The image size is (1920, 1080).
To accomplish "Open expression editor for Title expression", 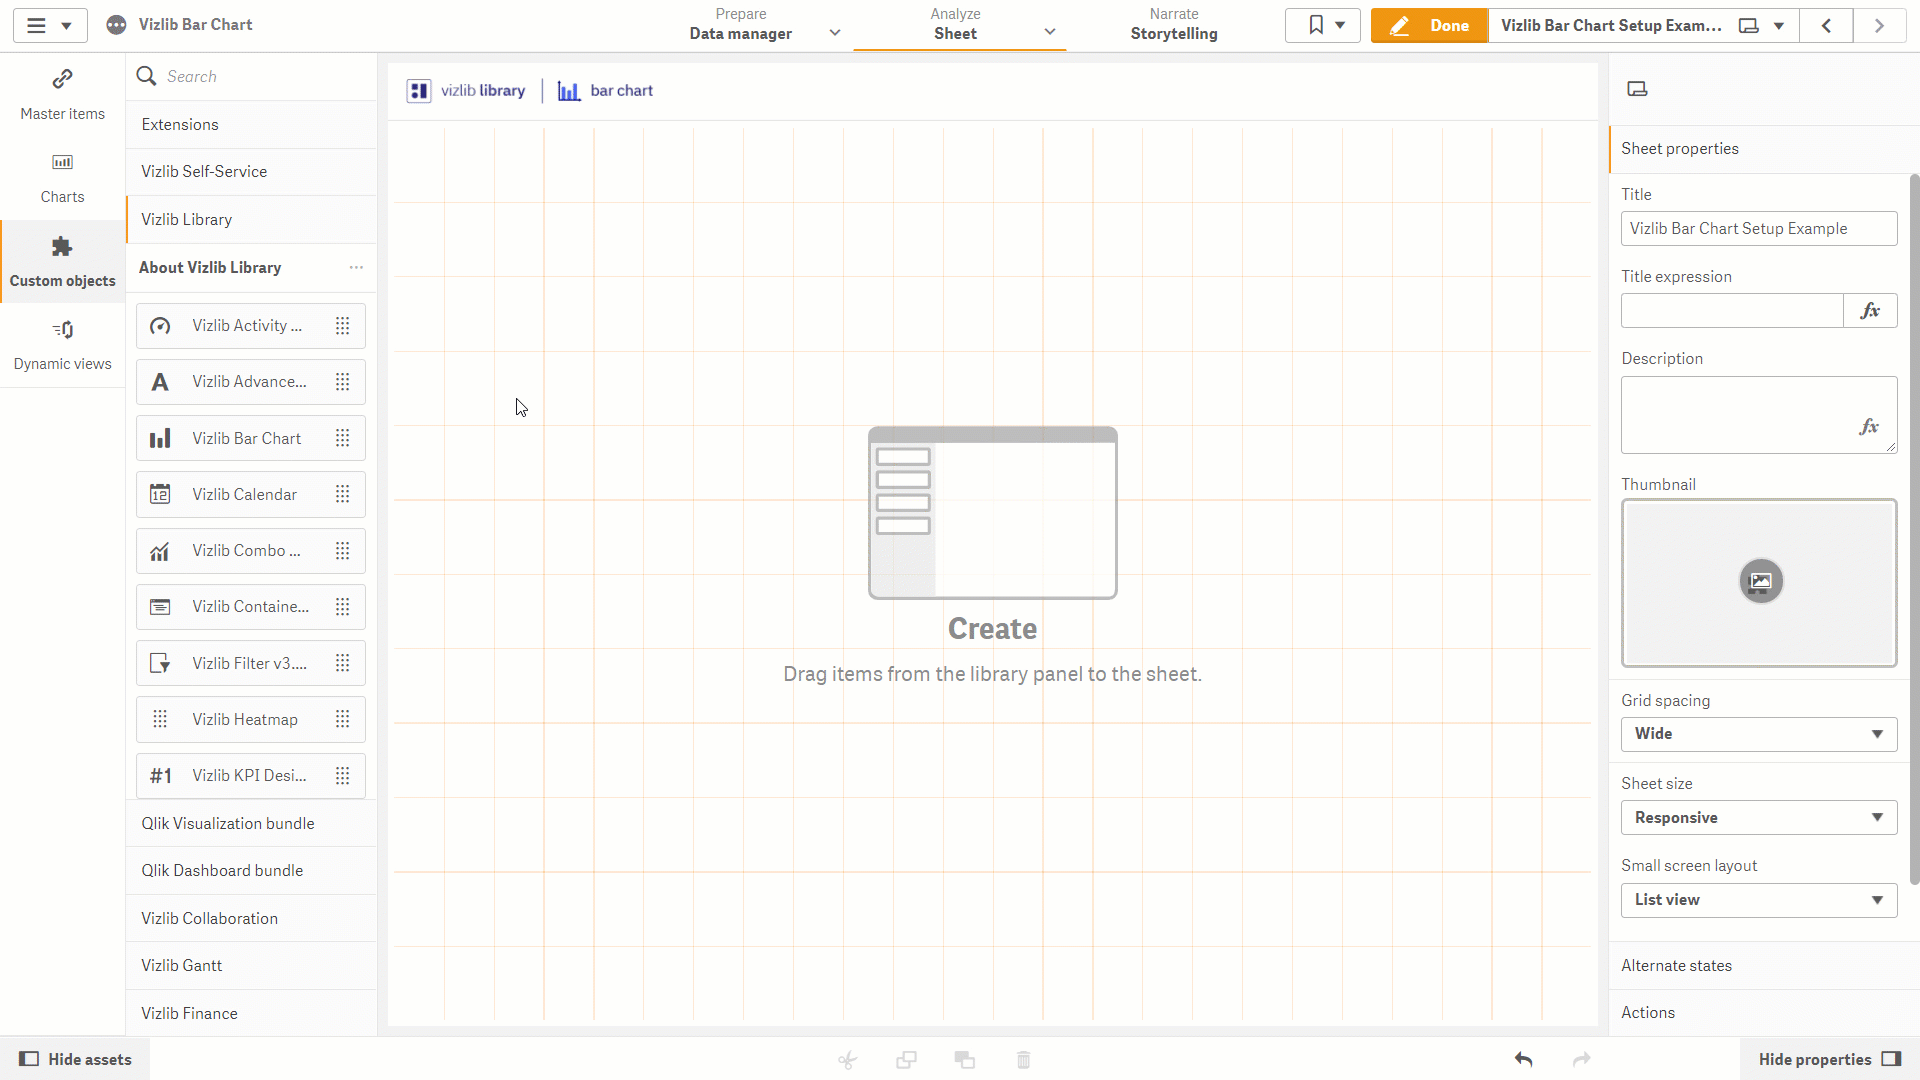I will pos(1870,311).
